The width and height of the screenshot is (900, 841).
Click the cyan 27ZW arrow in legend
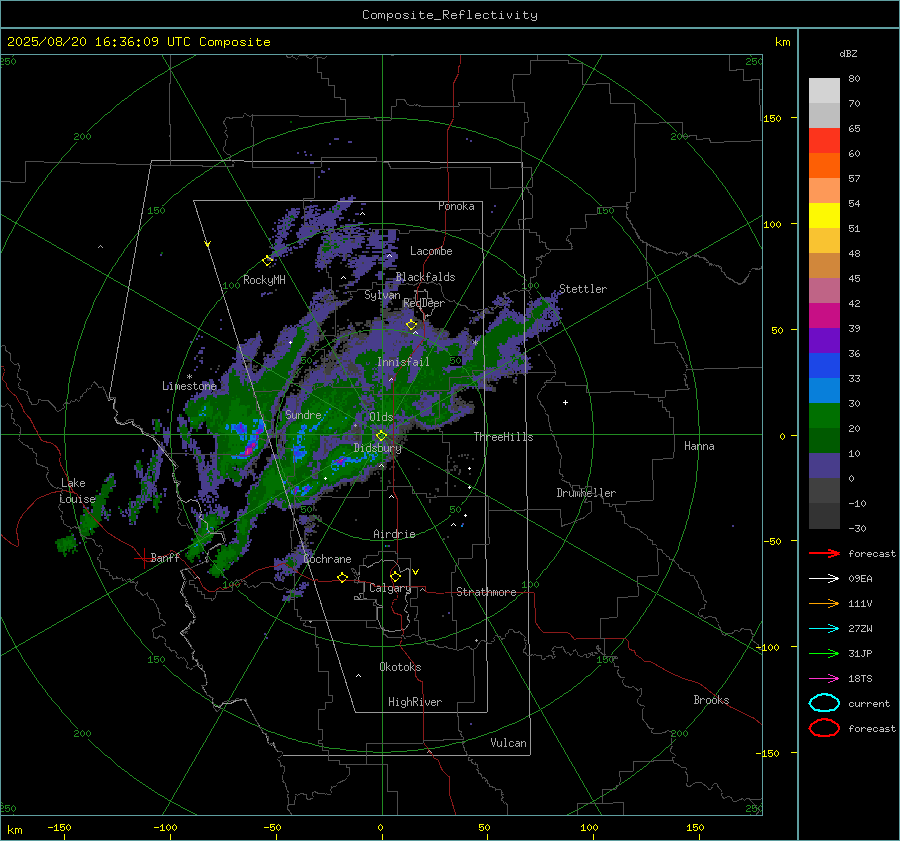click(824, 629)
